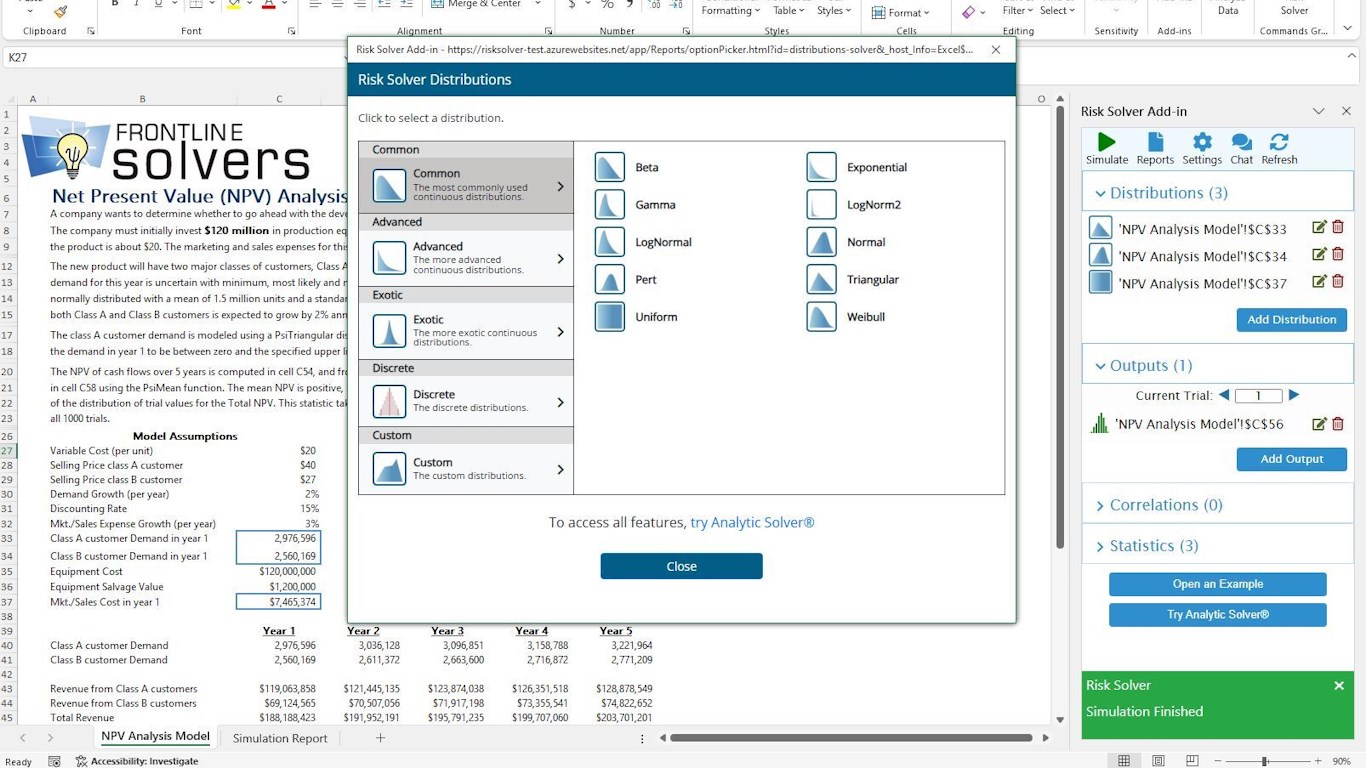The width and height of the screenshot is (1366, 768).
Task: Click the vertical scrollbar of the sheet
Action: click(1060, 328)
